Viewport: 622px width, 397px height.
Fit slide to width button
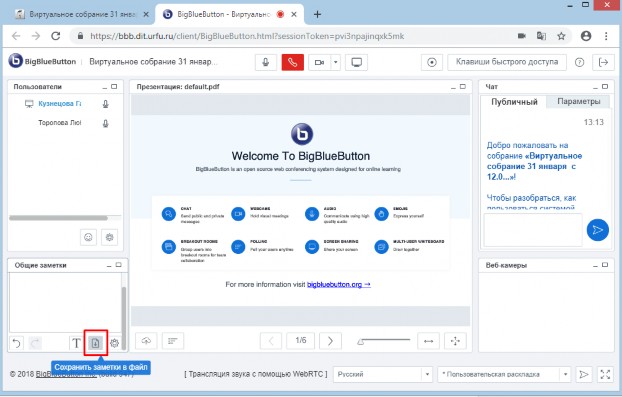coord(428,341)
